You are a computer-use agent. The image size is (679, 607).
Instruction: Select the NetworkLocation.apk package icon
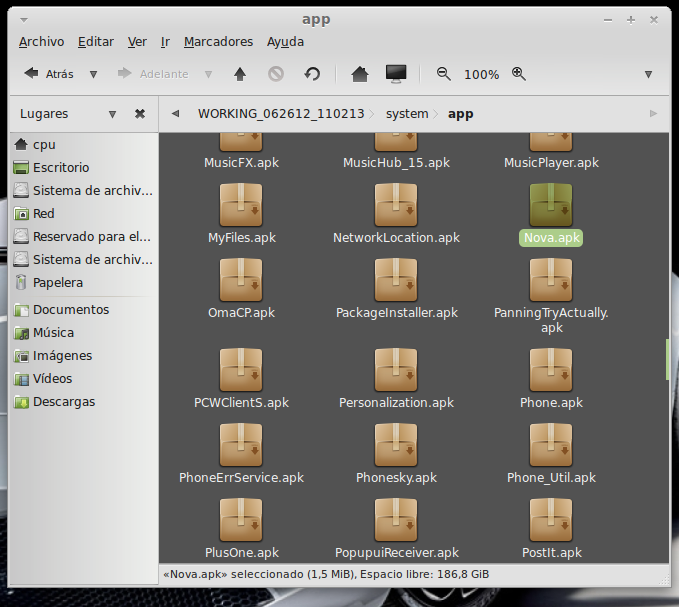396,205
